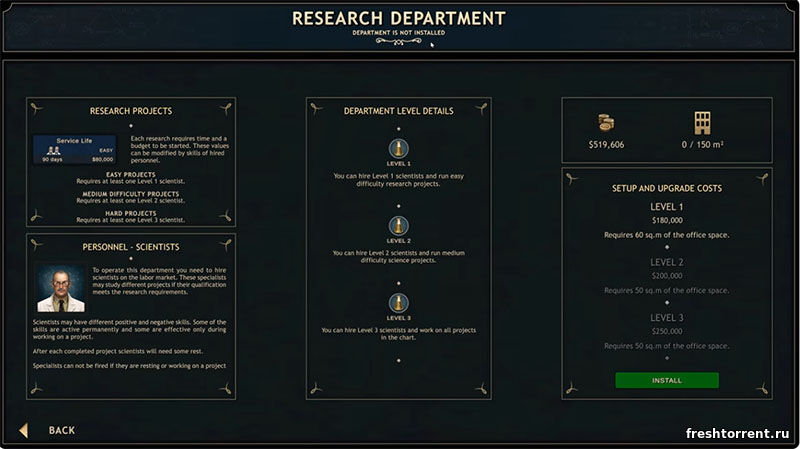Click the $519,606 balance amount

click(606, 145)
